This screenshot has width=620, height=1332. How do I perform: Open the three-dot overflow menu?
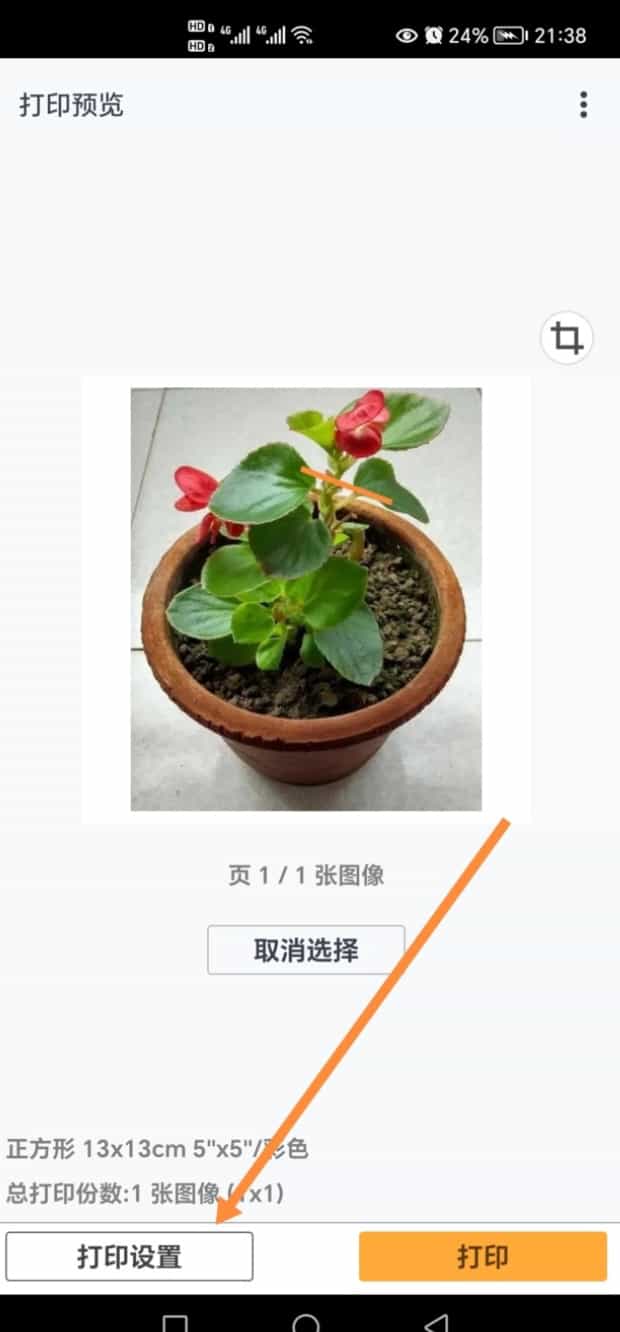coord(583,105)
